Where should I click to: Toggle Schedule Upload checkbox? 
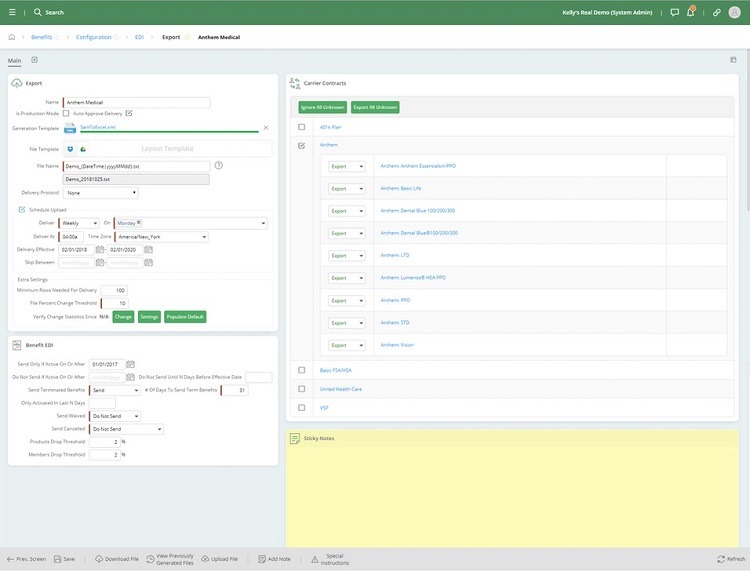pos(22,209)
